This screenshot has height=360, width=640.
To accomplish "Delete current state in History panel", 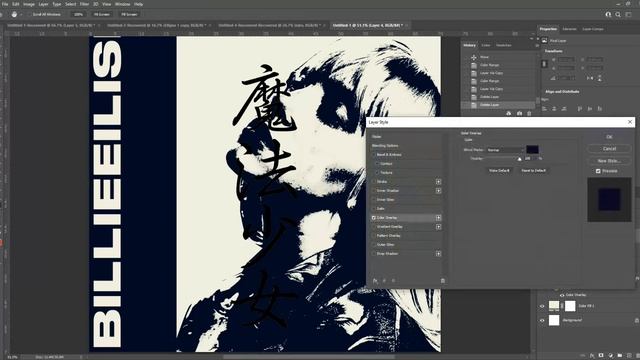I will point(529,113).
